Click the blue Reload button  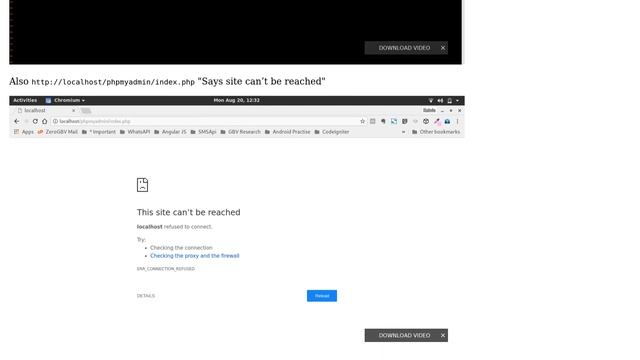(322, 296)
